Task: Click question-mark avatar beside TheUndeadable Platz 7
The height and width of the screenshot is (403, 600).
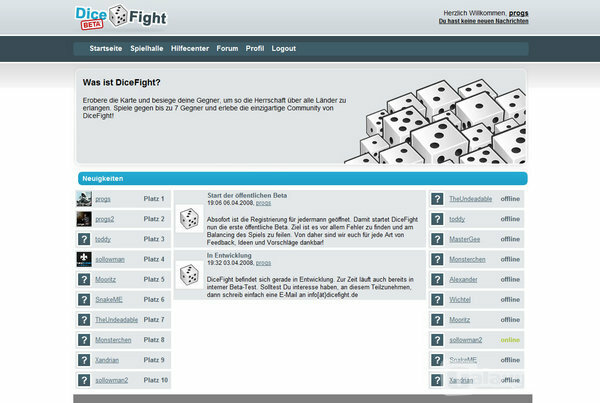Action: click(x=84, y=320)
